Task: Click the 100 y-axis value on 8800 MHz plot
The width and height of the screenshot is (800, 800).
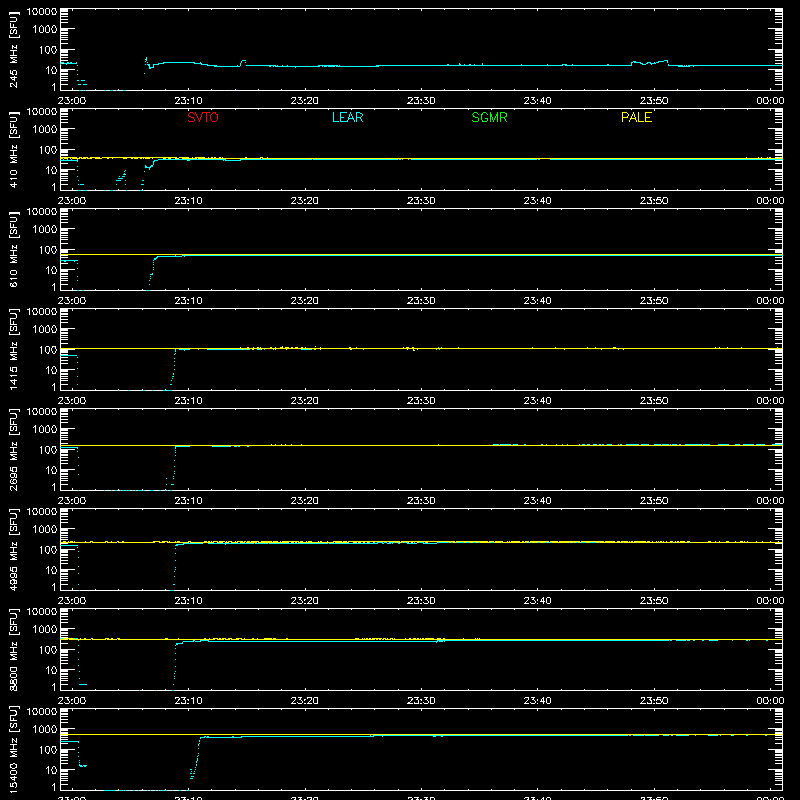Action: tap(48, 649)
